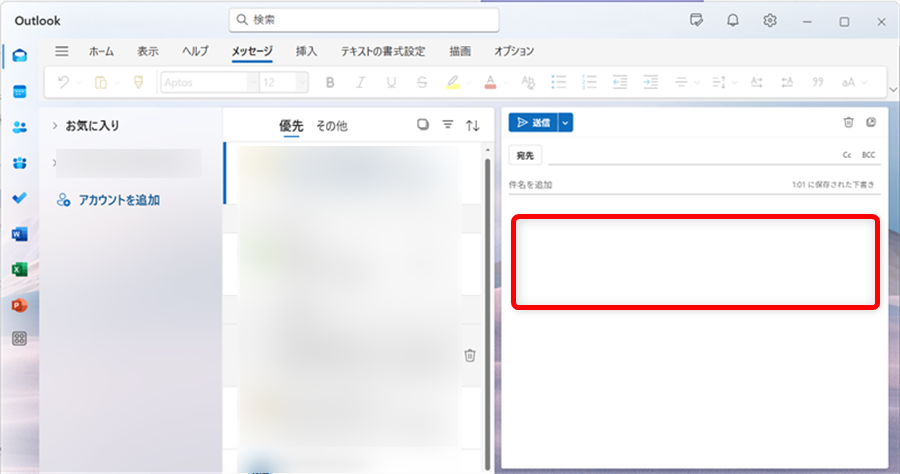
Task: Discard draft using trash icon in compose pane
Action: click(848, 122)
